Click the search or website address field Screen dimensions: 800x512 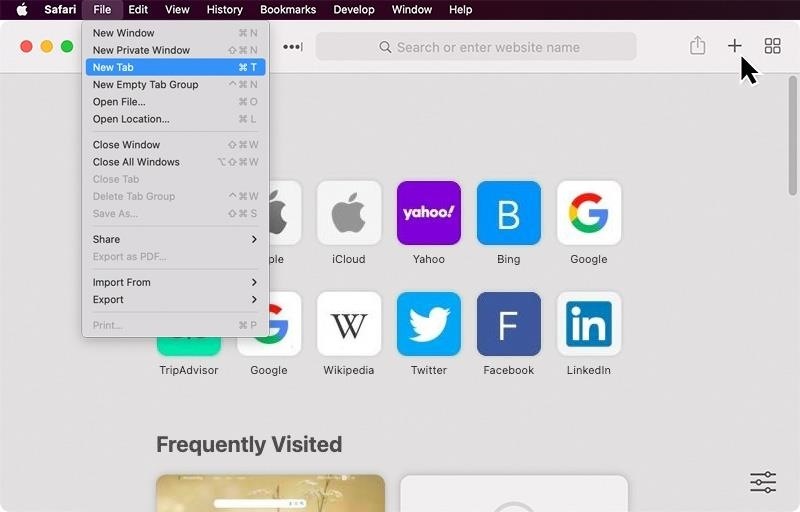pos(476,47)
